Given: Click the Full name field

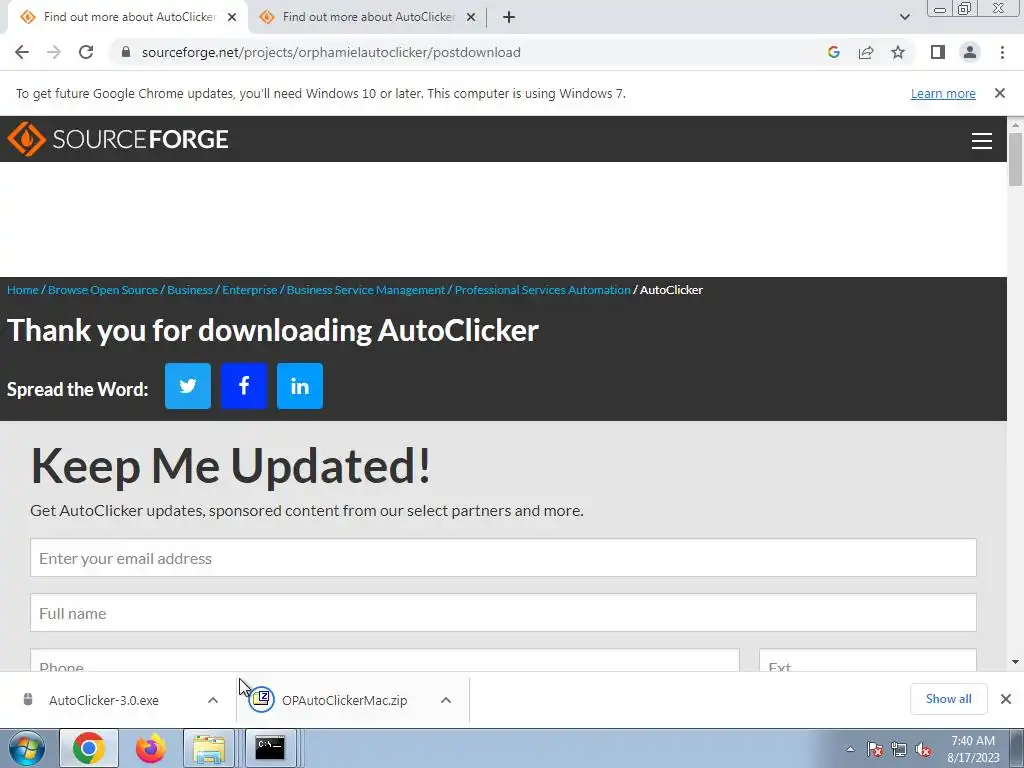Looking at the screenshot, I should pos(503,613).
